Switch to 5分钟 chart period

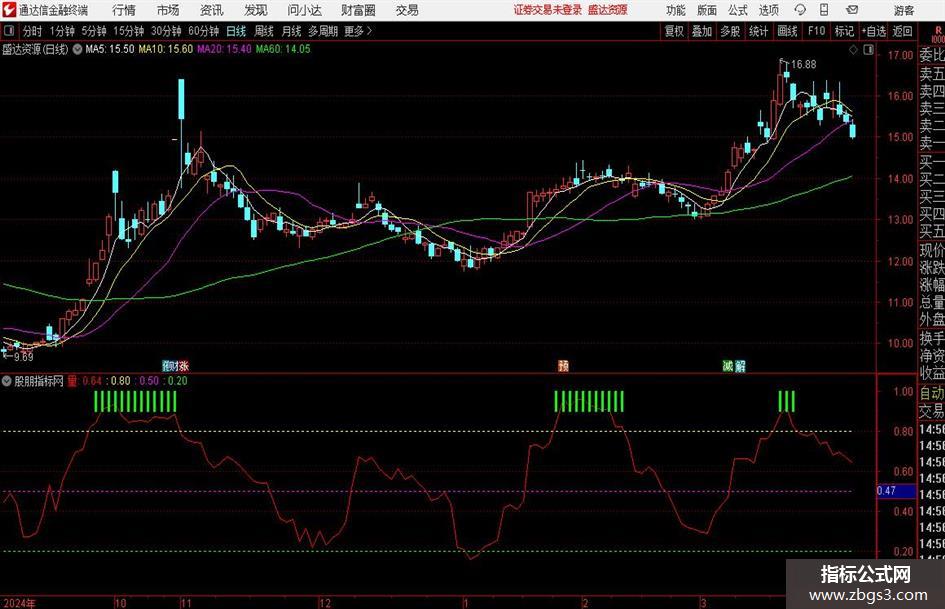click(x=93, y=31)
